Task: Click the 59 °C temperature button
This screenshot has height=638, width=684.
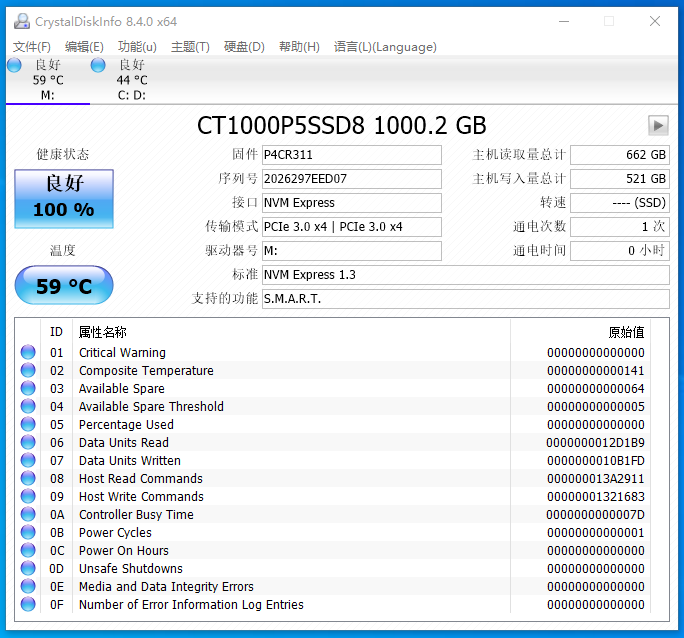Action: tap(64, 286)
